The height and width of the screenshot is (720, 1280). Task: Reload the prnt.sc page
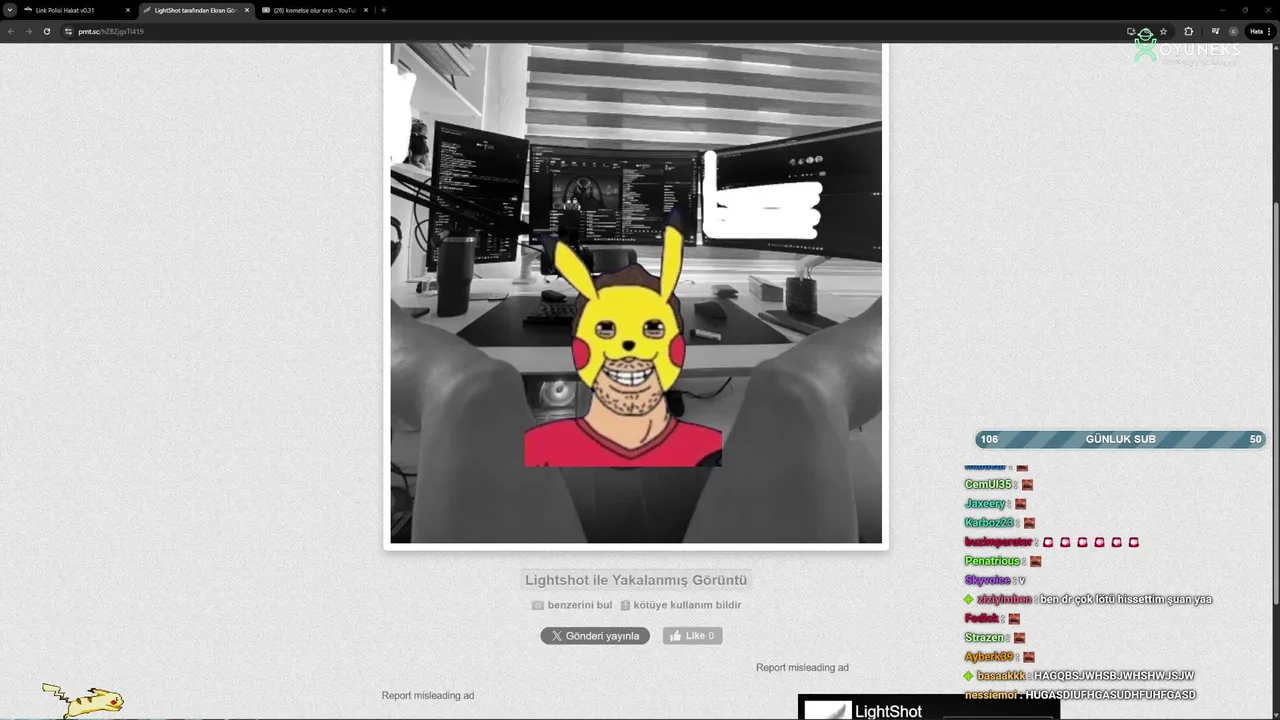click(x=46, y=31)
